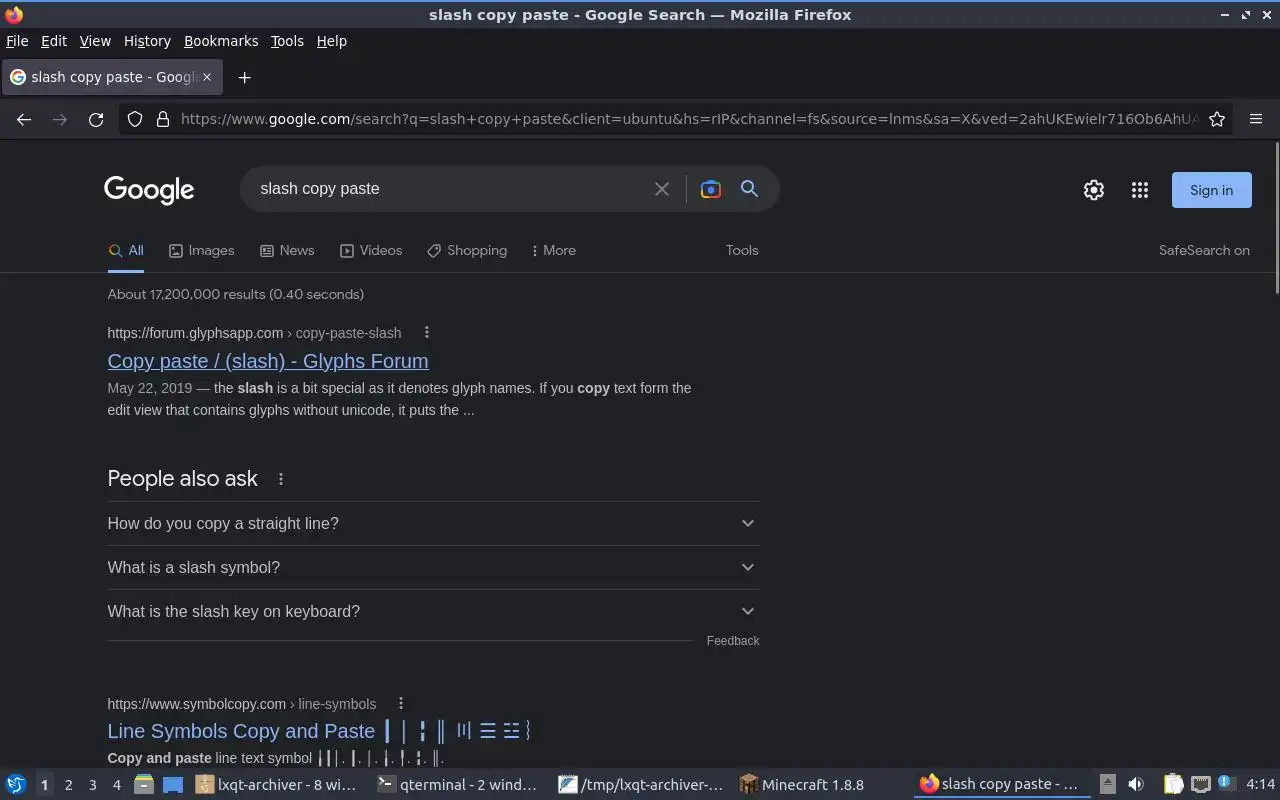Screen dimensions: 1280x800
Task: Open the /tmp/lxqt-archiver taskbar window
Action: 640,784
